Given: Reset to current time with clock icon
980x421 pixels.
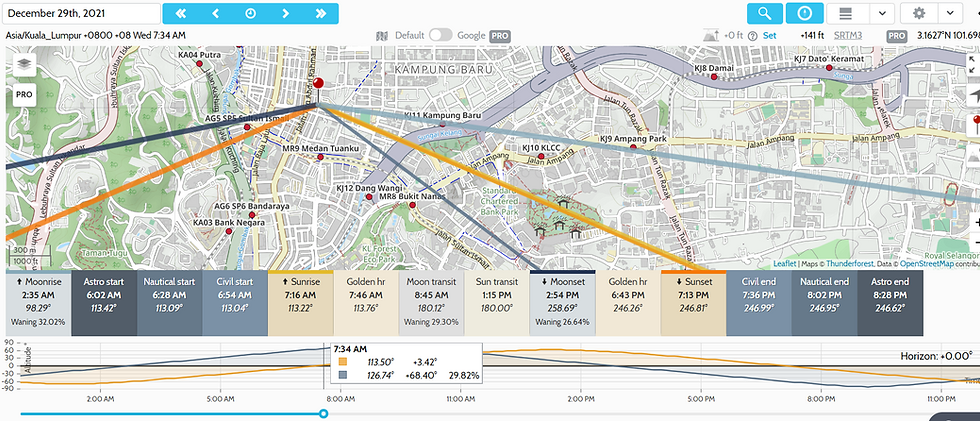Looking at the screenshot, I should coord(251,13).
